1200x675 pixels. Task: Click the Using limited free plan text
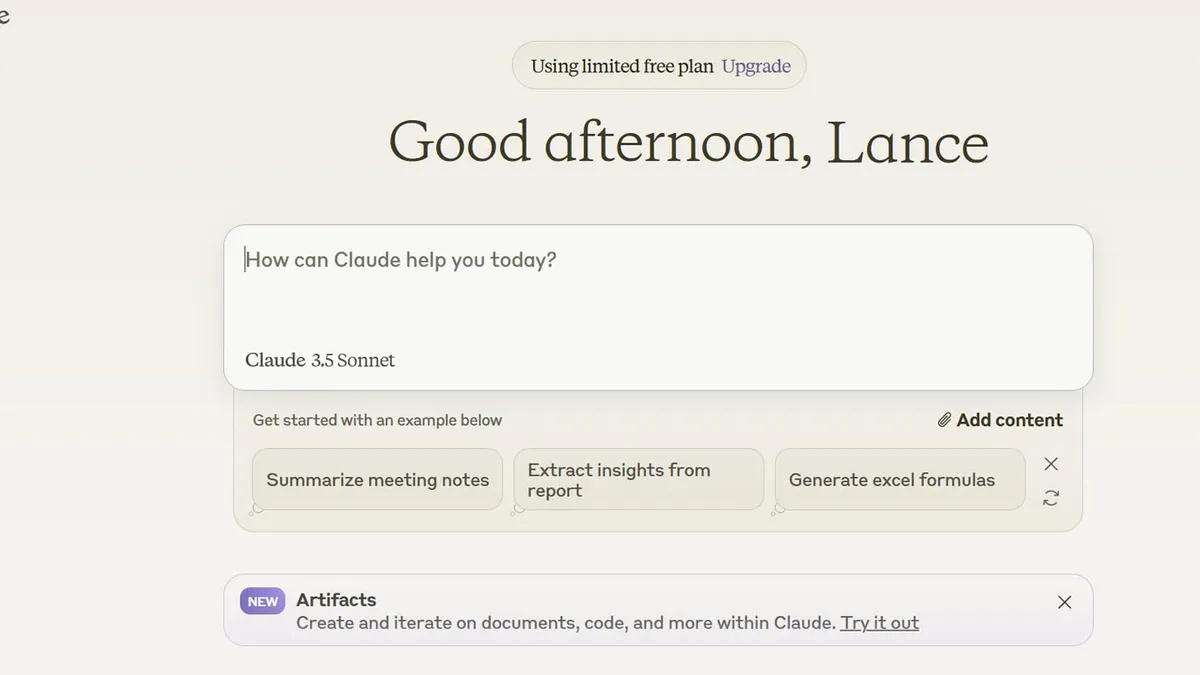(622, 66)
